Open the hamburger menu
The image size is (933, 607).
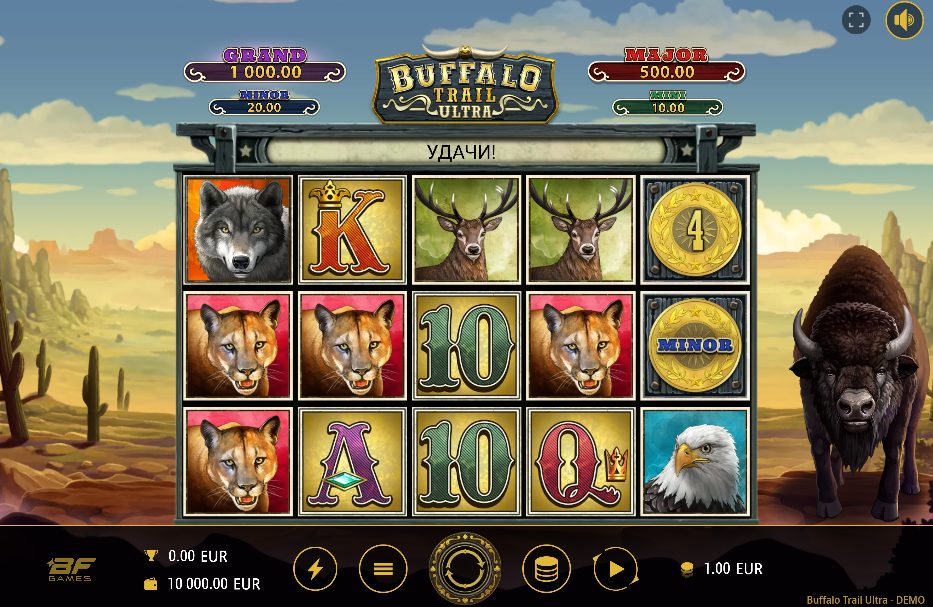point(383,569)
